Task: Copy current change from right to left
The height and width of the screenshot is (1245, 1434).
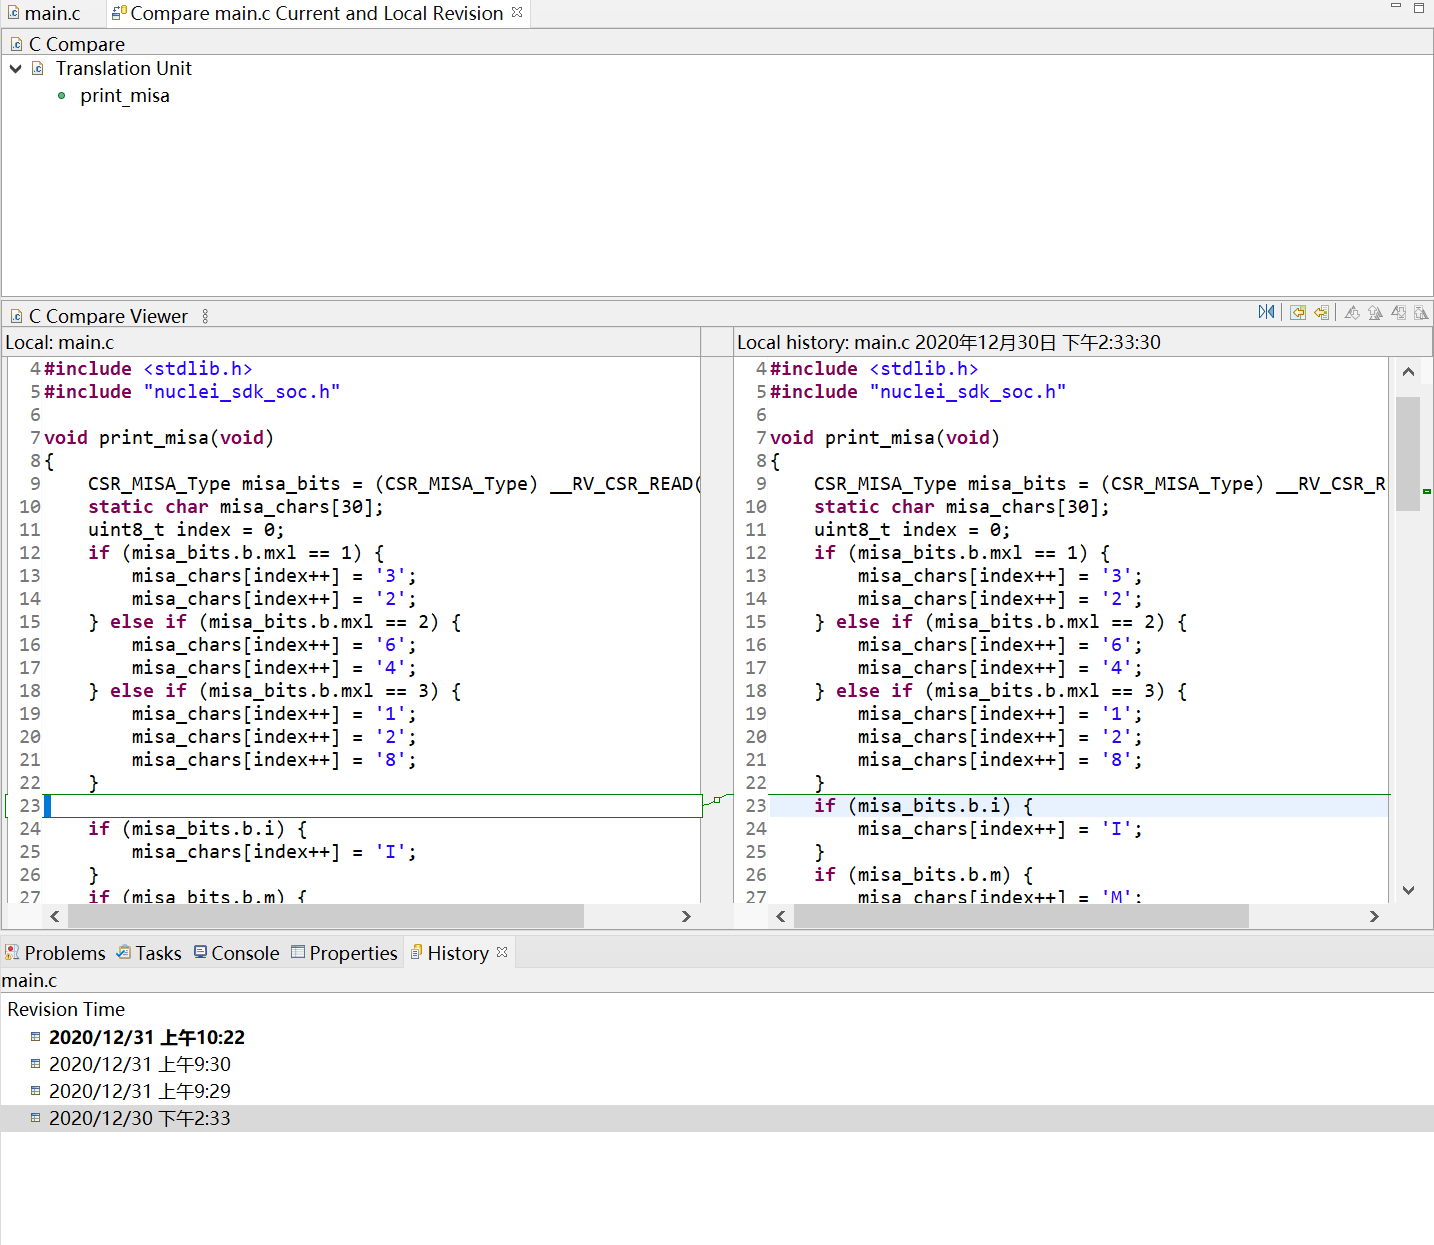Action: coord(1321,313)
